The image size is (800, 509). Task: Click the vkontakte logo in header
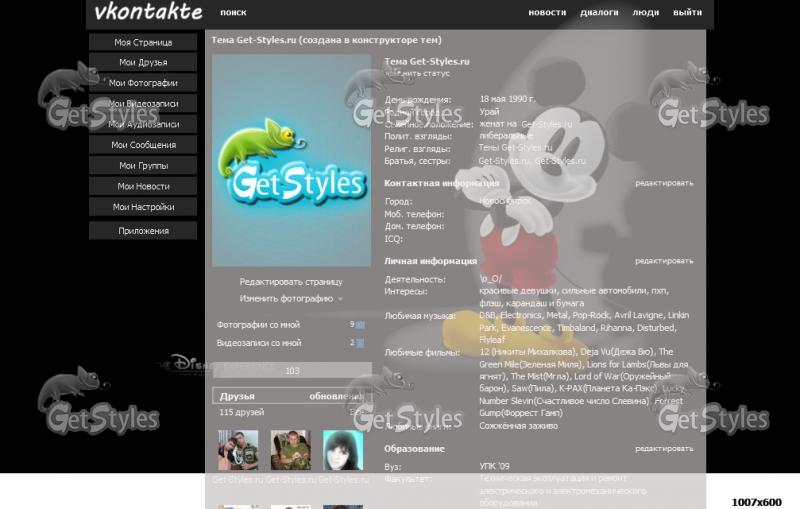148,13
